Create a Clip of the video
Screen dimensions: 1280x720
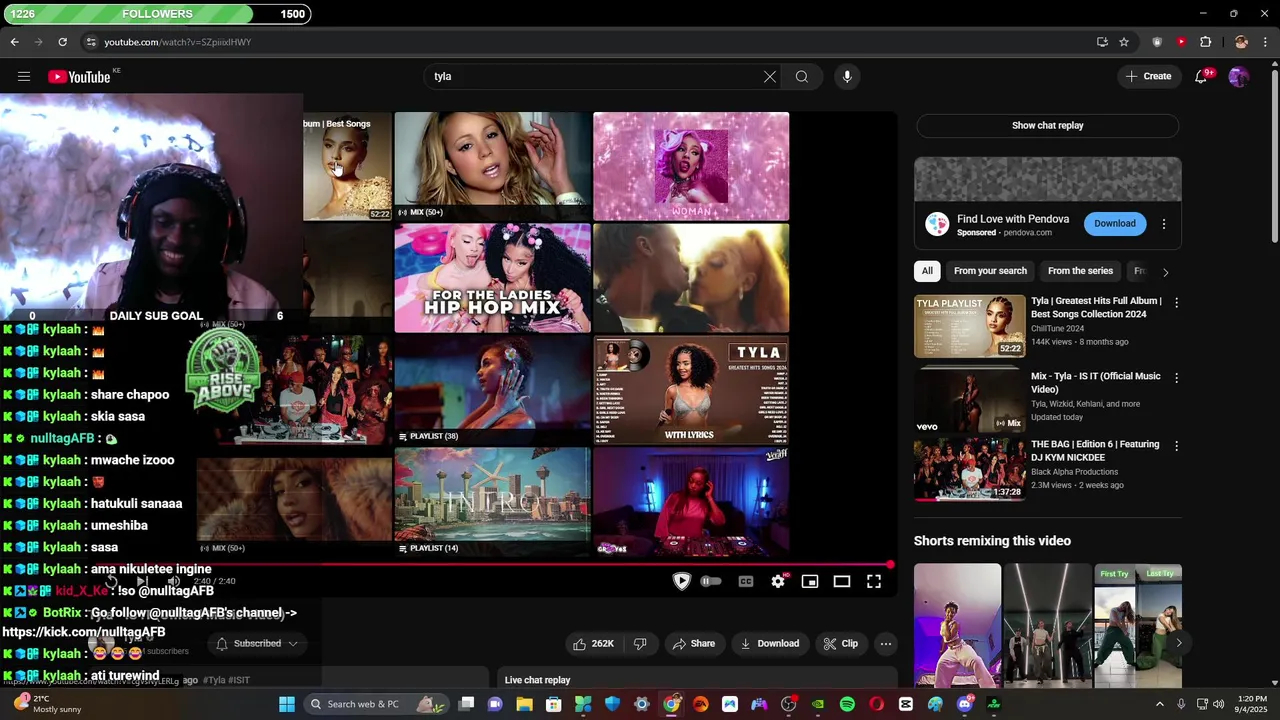pos(840,643)
